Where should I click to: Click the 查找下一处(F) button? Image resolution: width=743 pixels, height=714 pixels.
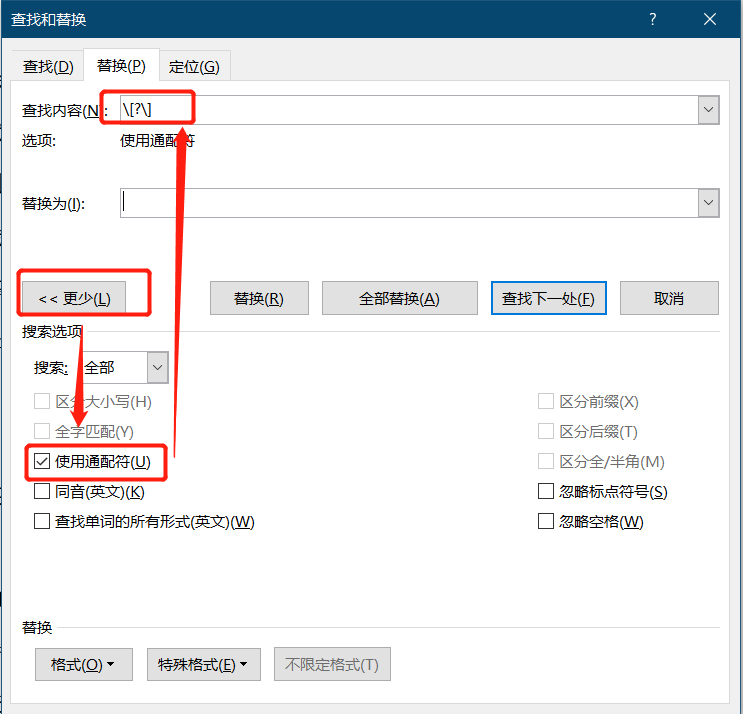549,298
